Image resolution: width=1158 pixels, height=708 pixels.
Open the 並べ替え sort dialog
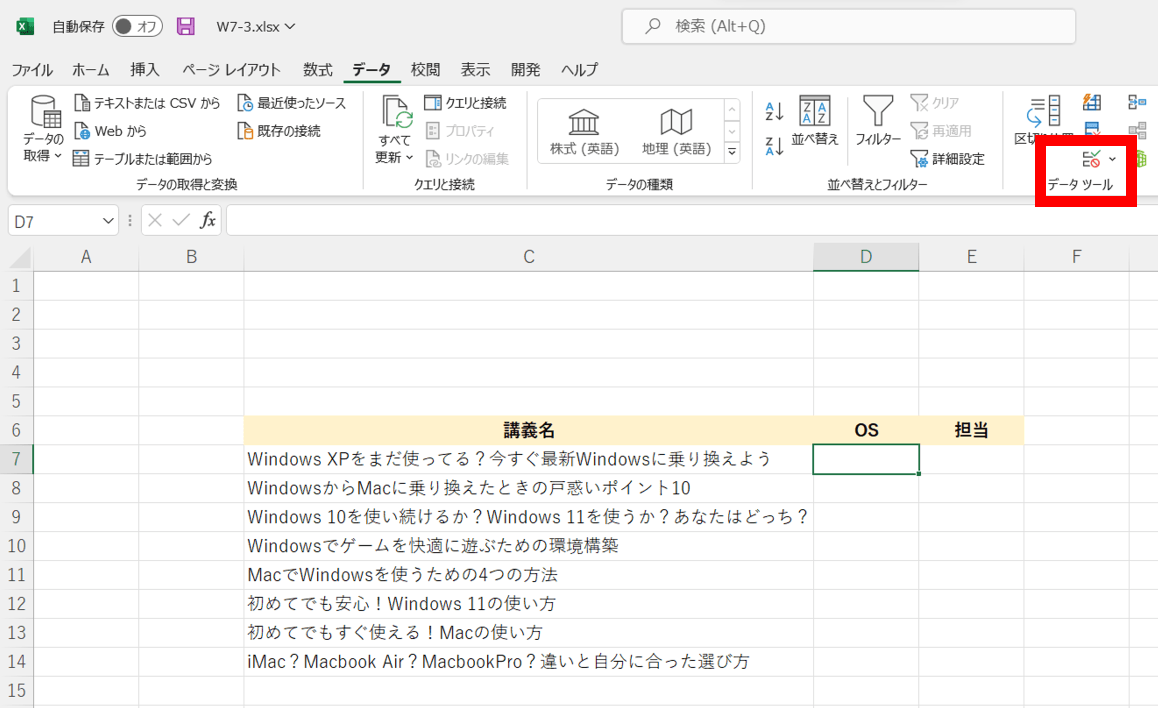pos(815,120)
